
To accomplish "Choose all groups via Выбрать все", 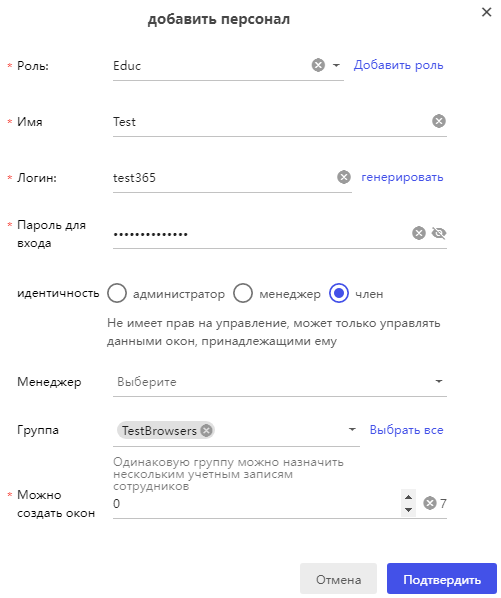I will 406,430.
